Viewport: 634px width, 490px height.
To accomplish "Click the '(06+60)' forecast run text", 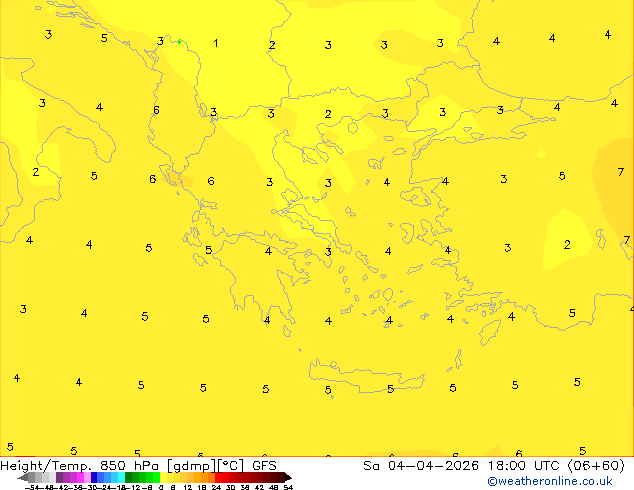I will point(596,466).
